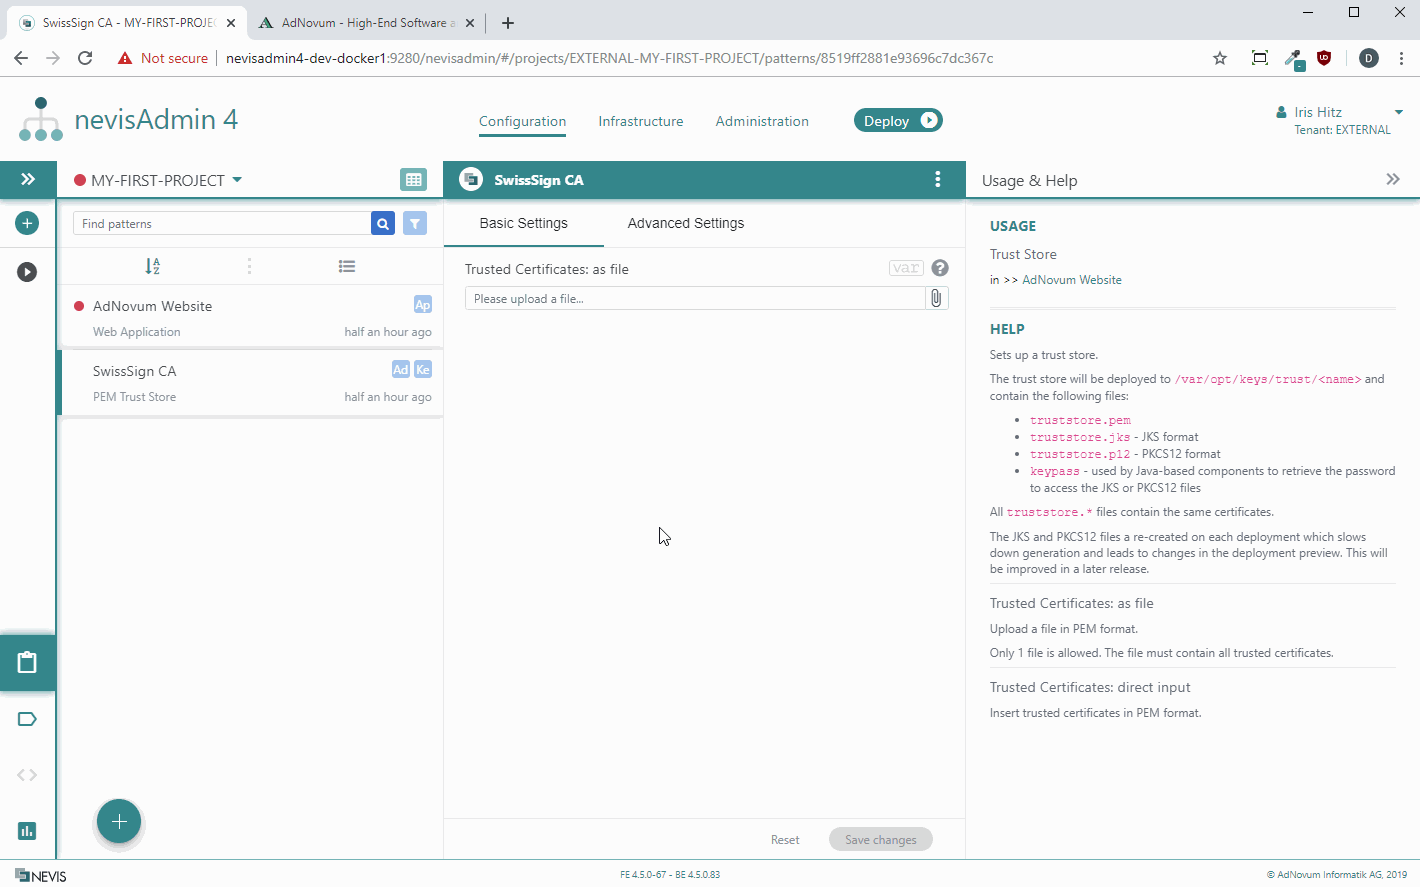Collapse the Usage & Help panel
This screenshot has width=1420, height=887.
point(1393,180)
